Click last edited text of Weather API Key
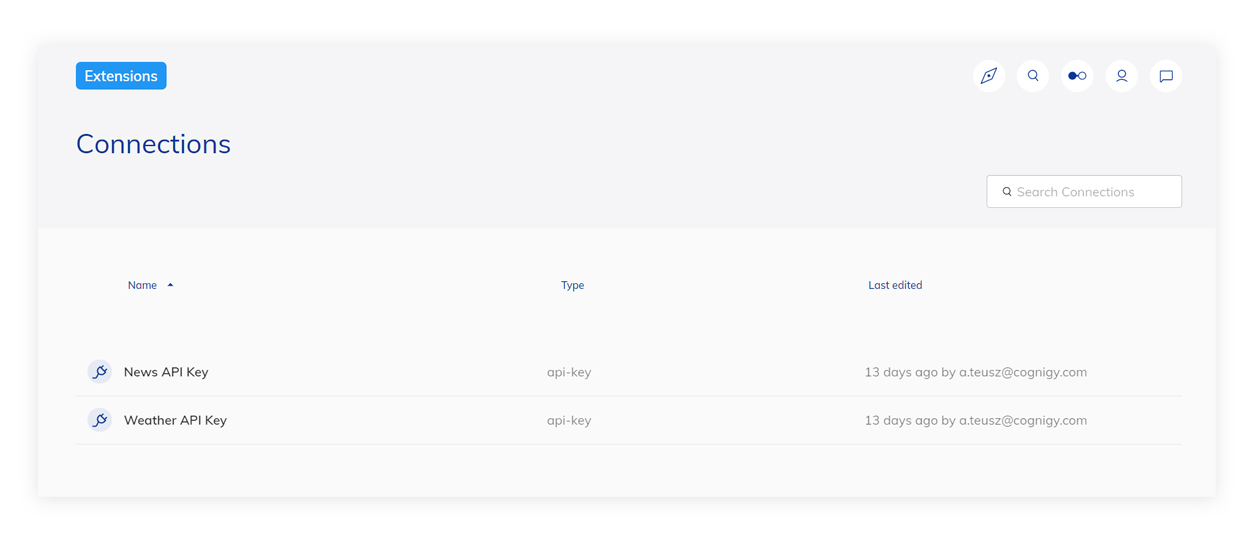The width and height of the screenshot is (1260, 537). (976, 420)
